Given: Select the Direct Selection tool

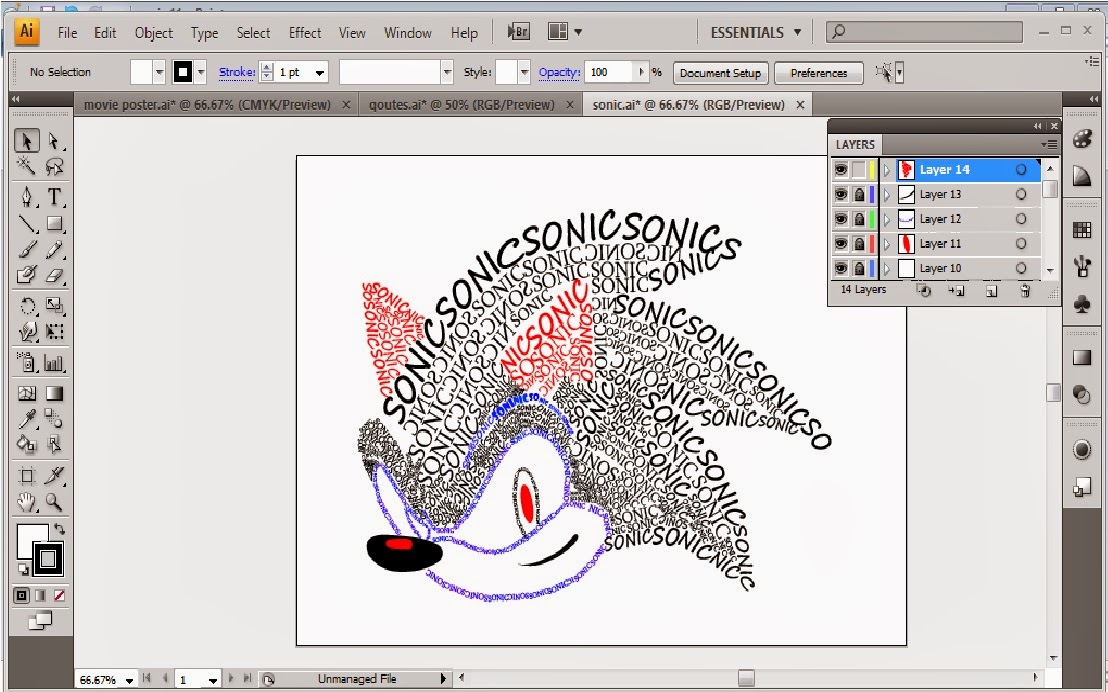Looking at the screenshot, I should (x=54, y=141).
